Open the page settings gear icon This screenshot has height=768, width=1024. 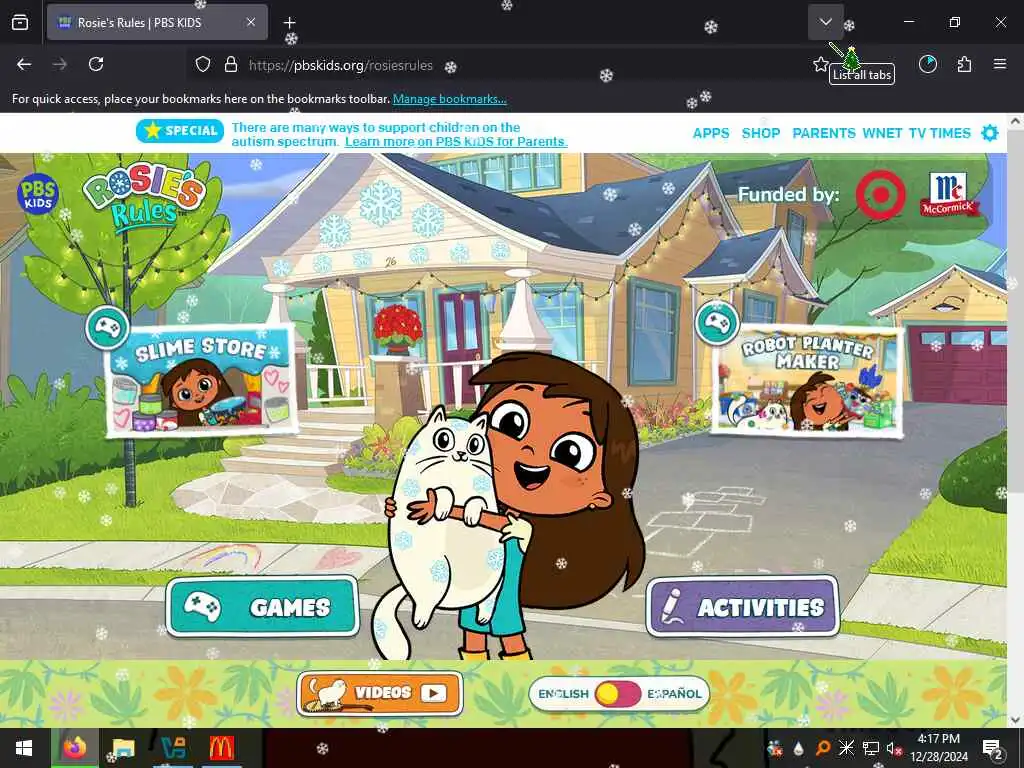[x=990, y=133]
